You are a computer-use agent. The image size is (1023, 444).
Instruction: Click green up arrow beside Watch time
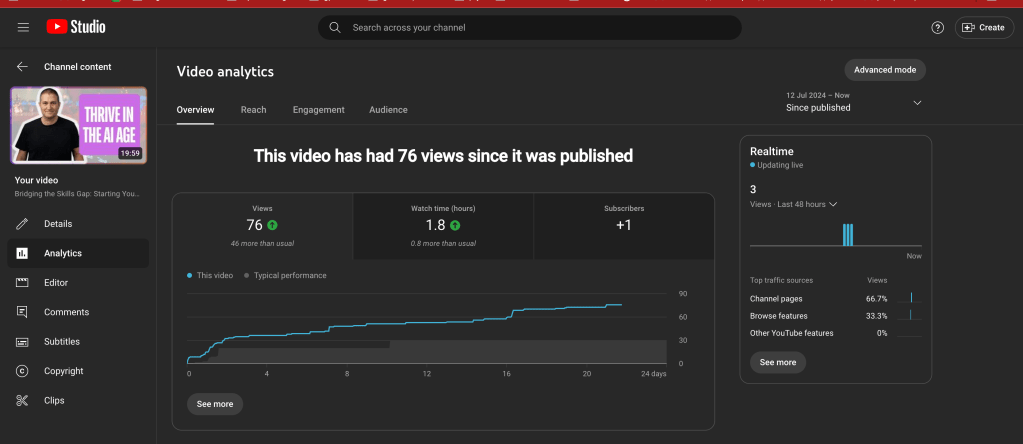[x=455, y=226]
